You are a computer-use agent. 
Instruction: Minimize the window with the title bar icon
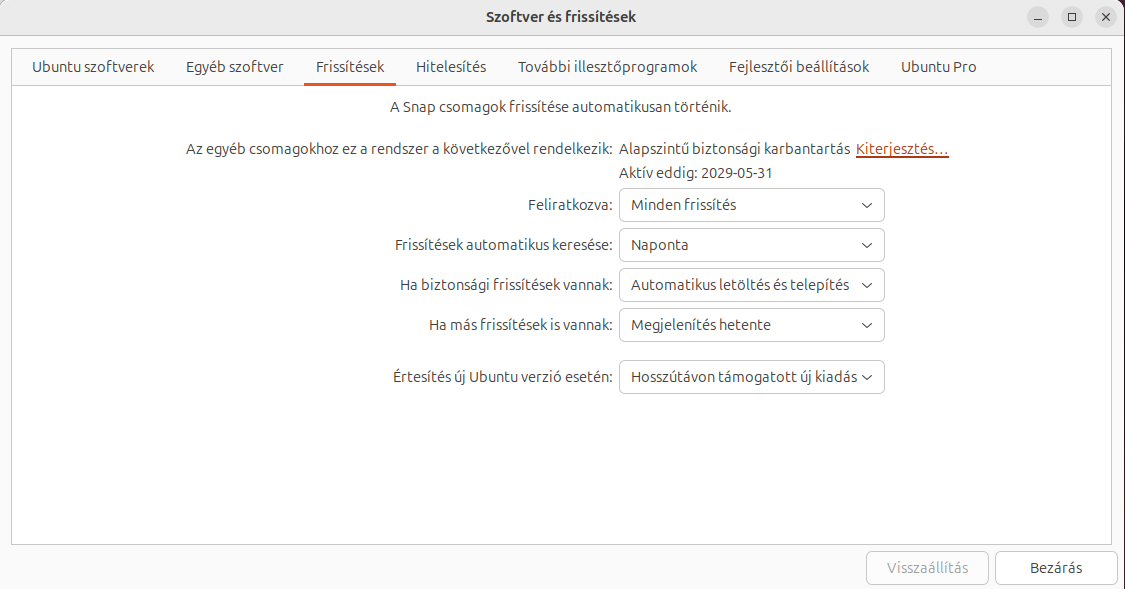pos(1039,17)
